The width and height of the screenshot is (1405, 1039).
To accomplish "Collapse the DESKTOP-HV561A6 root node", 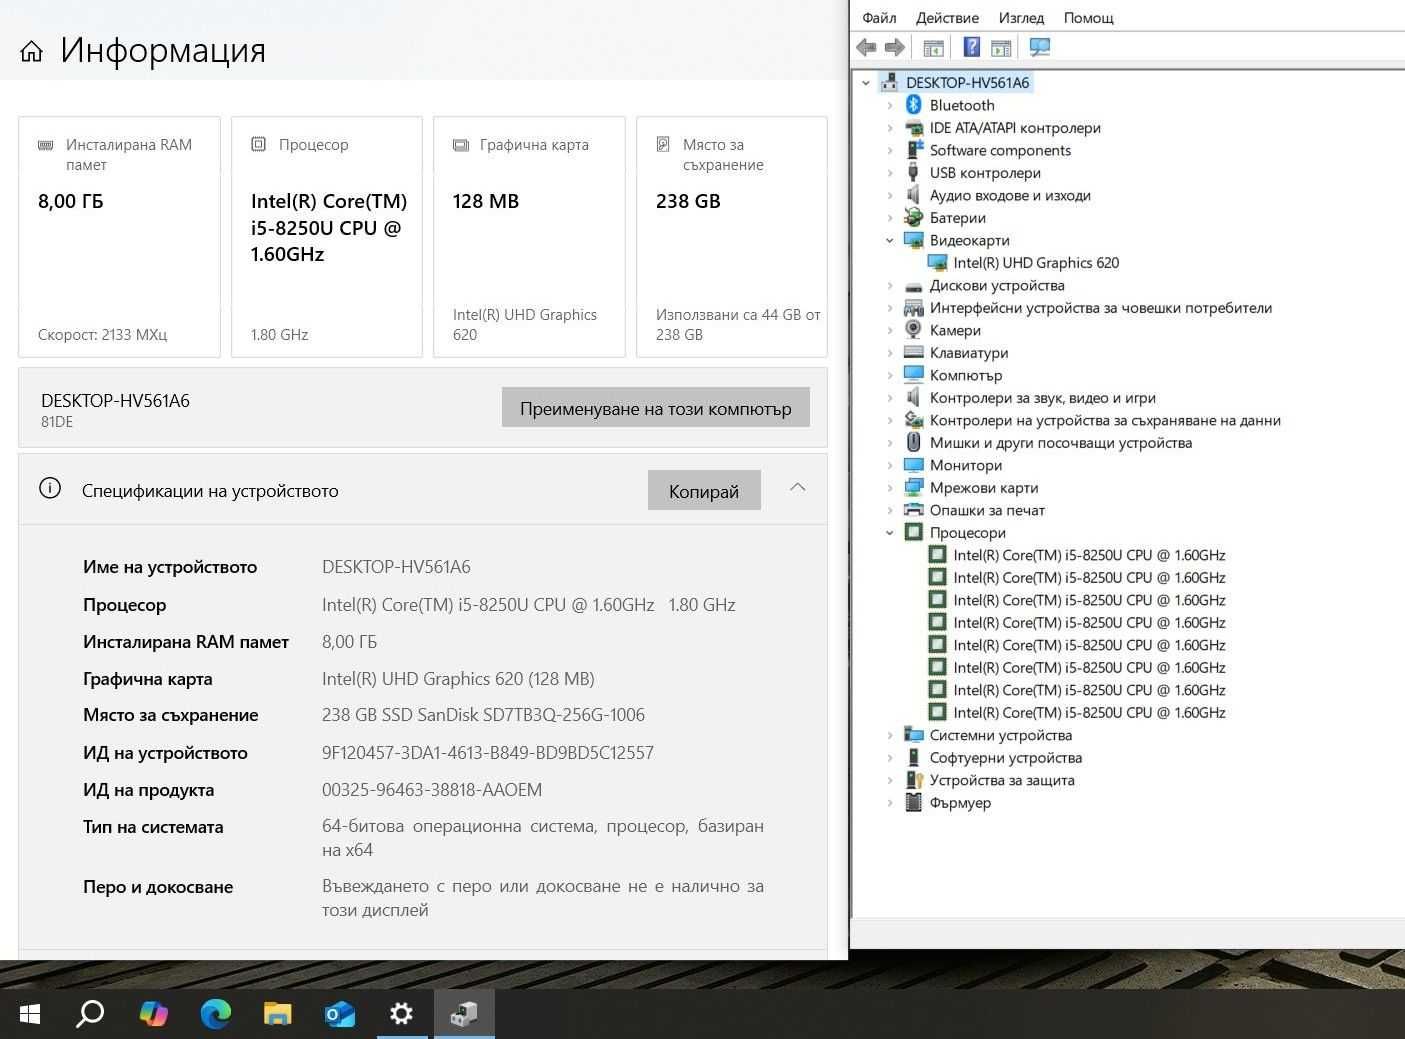I will 866,83.
